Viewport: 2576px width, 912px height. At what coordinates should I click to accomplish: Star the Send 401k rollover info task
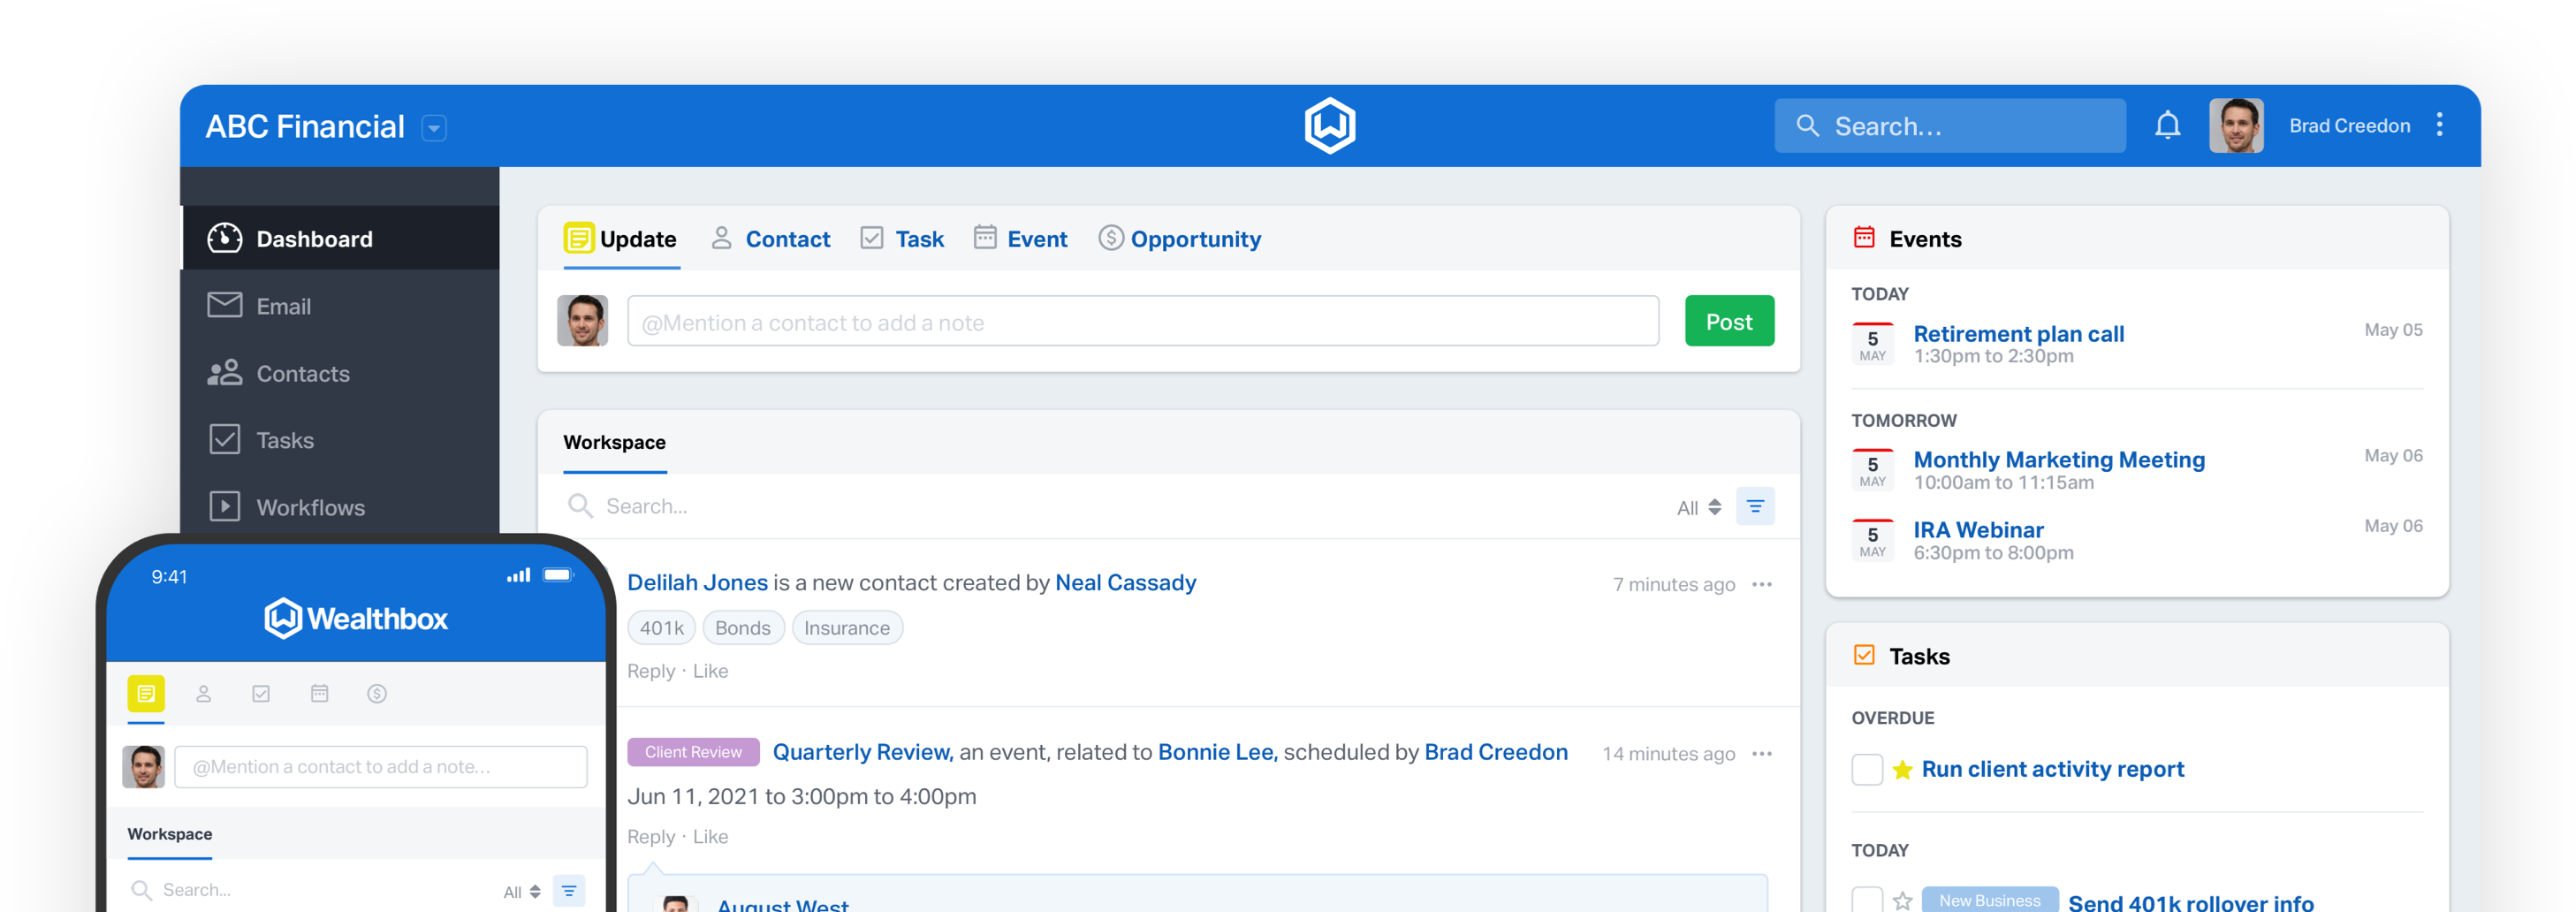[1902, 900]
